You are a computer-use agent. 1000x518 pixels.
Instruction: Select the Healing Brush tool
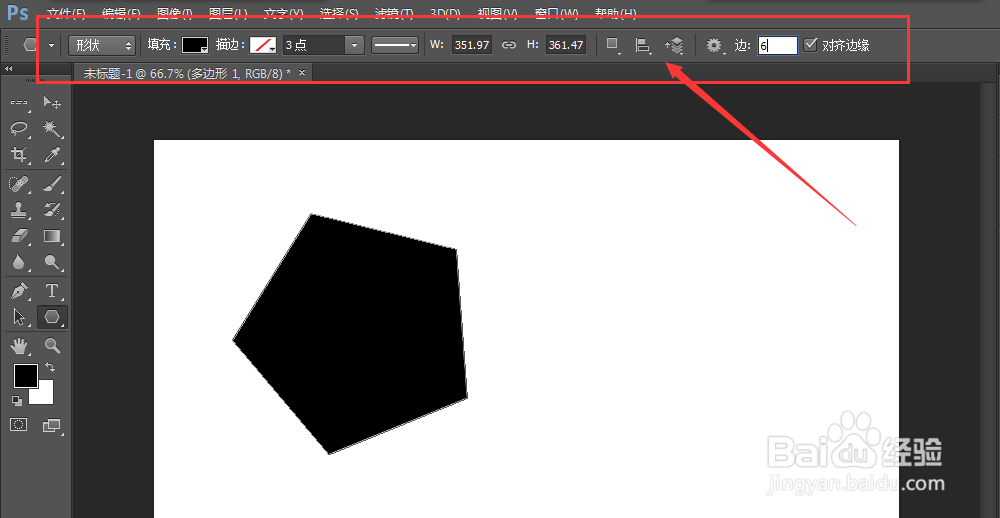[19, 185]
